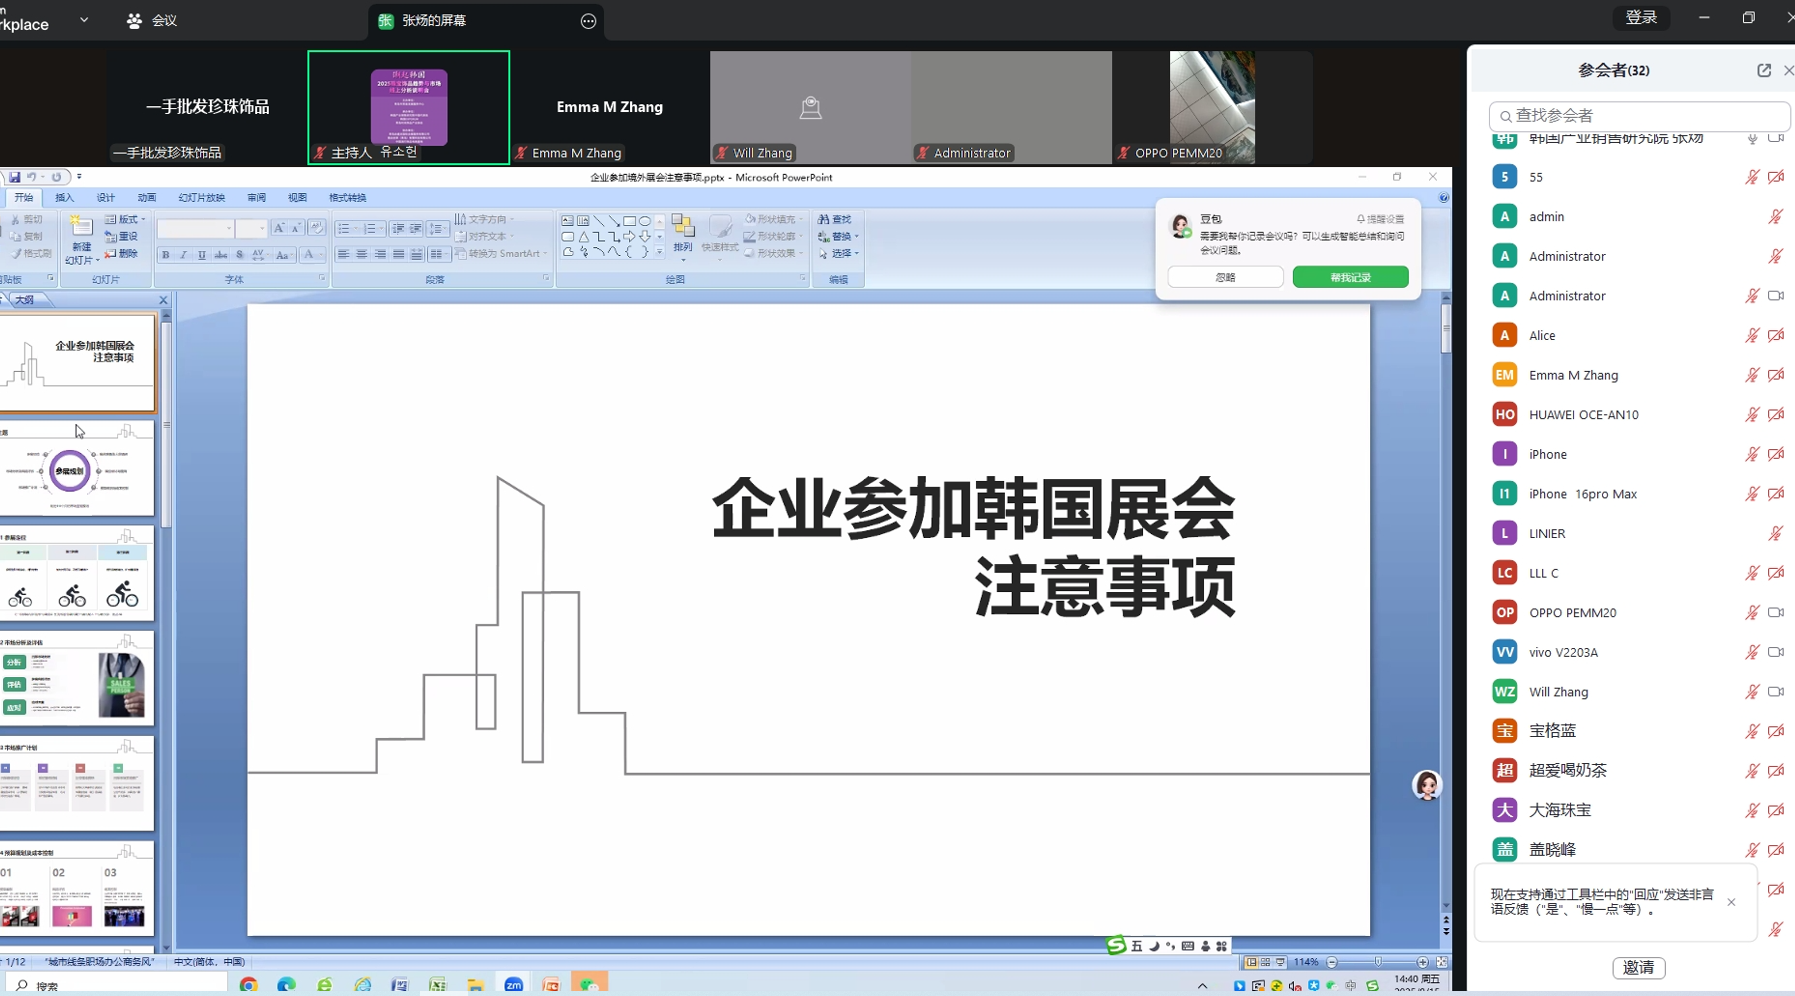Toggle Italic formatting on

pos(183,256)
